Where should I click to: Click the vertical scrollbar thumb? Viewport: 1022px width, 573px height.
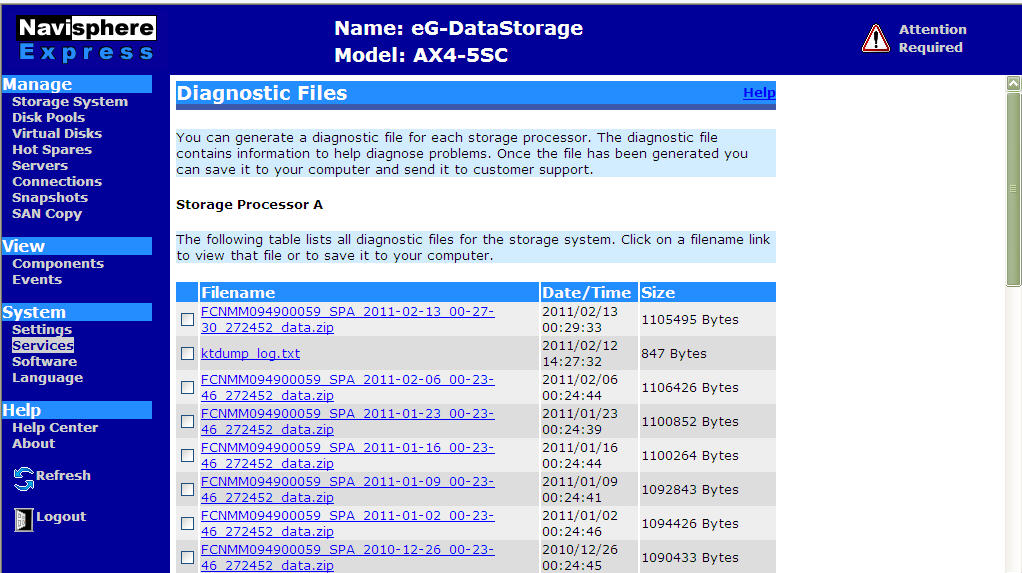coord(1013,188)
